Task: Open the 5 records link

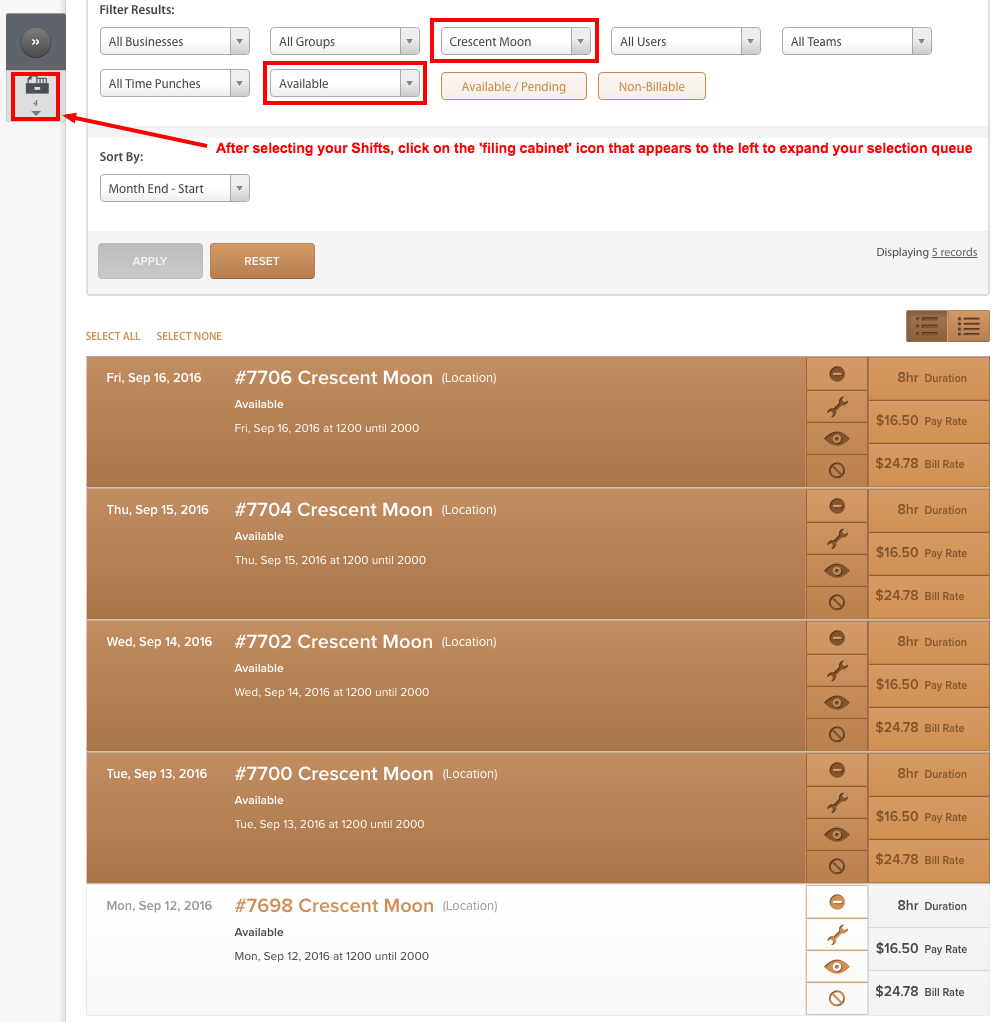Action: 954,252
